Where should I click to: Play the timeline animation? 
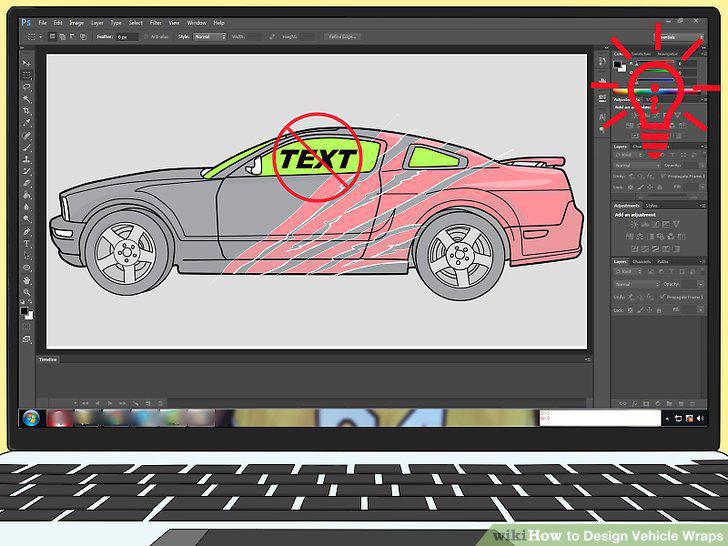(x=110, y=403)
